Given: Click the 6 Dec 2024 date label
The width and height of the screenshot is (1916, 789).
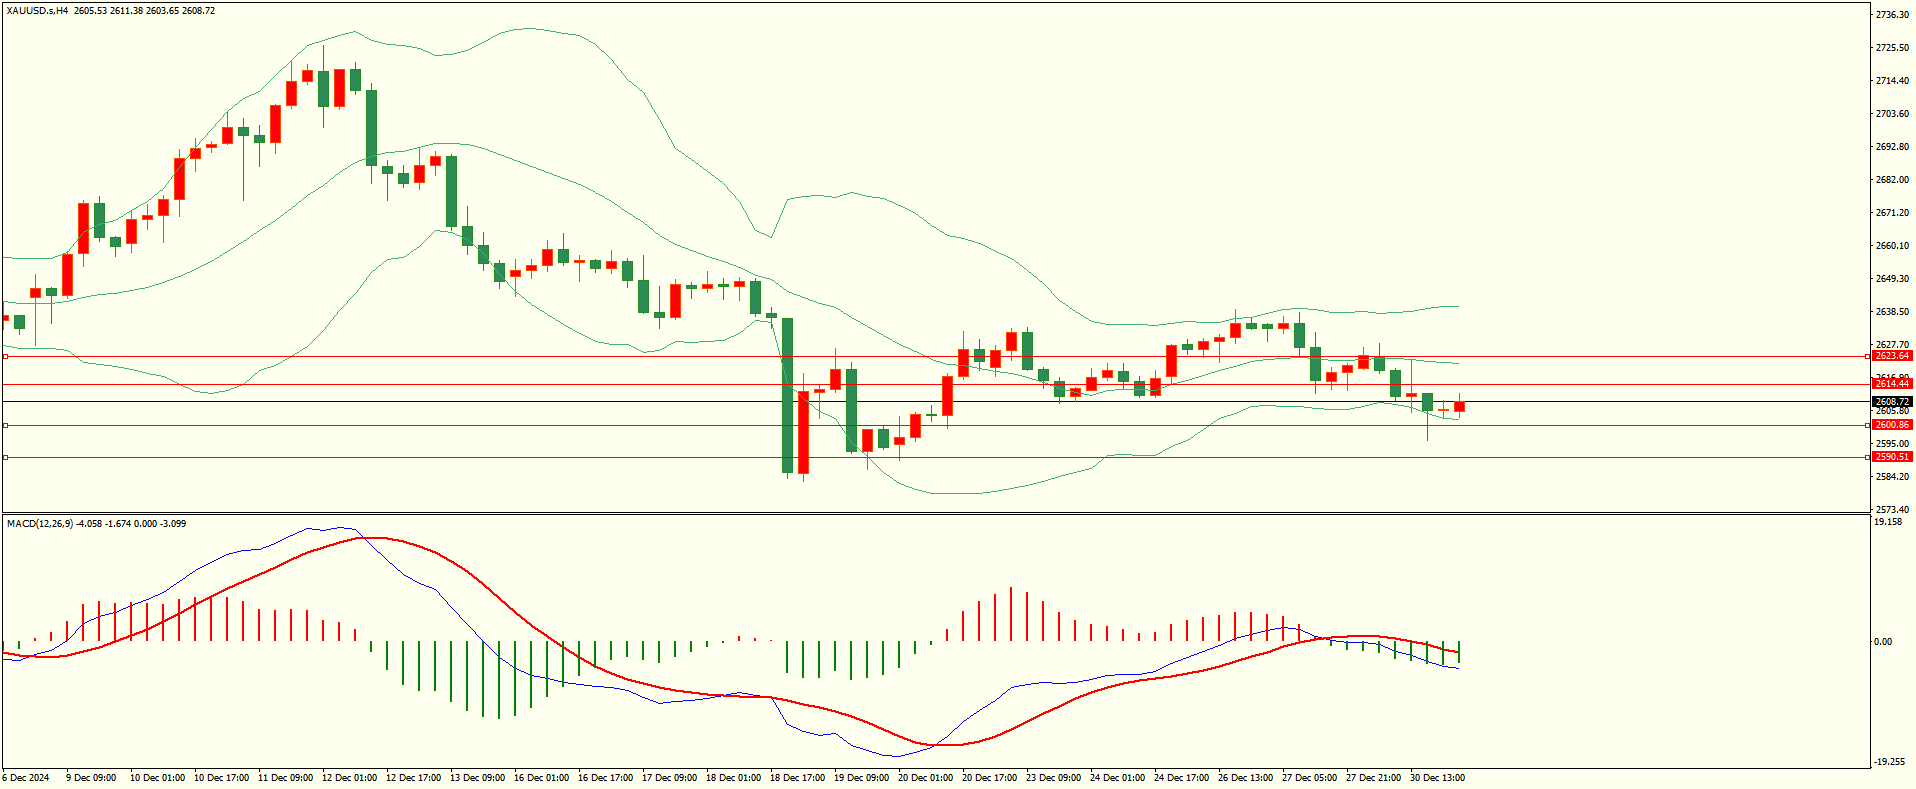Looking at the screenshot, I should click(26, 778).
